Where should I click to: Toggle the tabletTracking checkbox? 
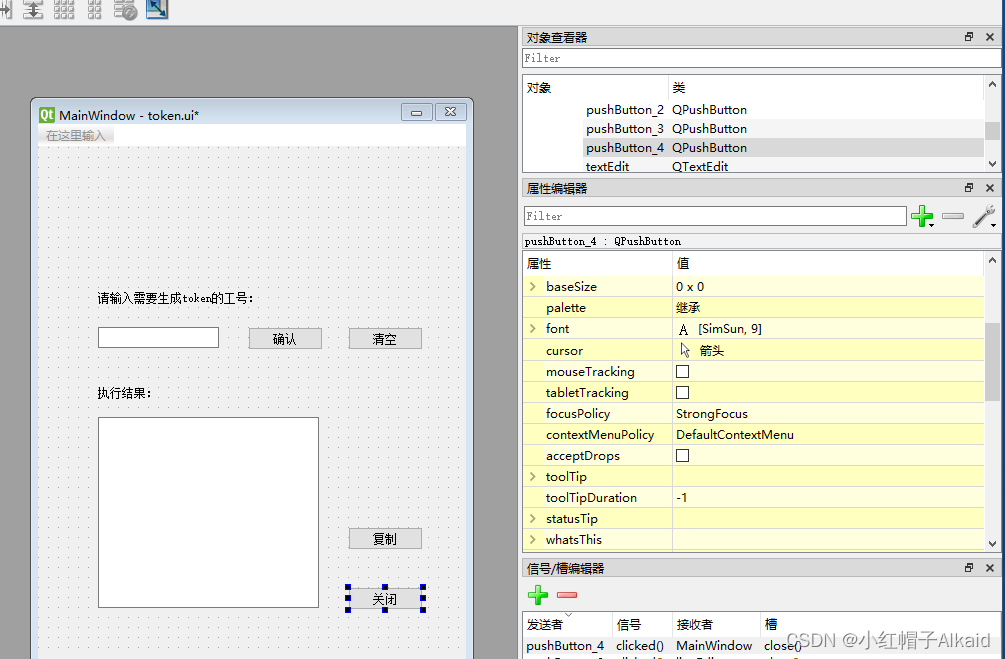pyautogui.click(x=683, y=392)
